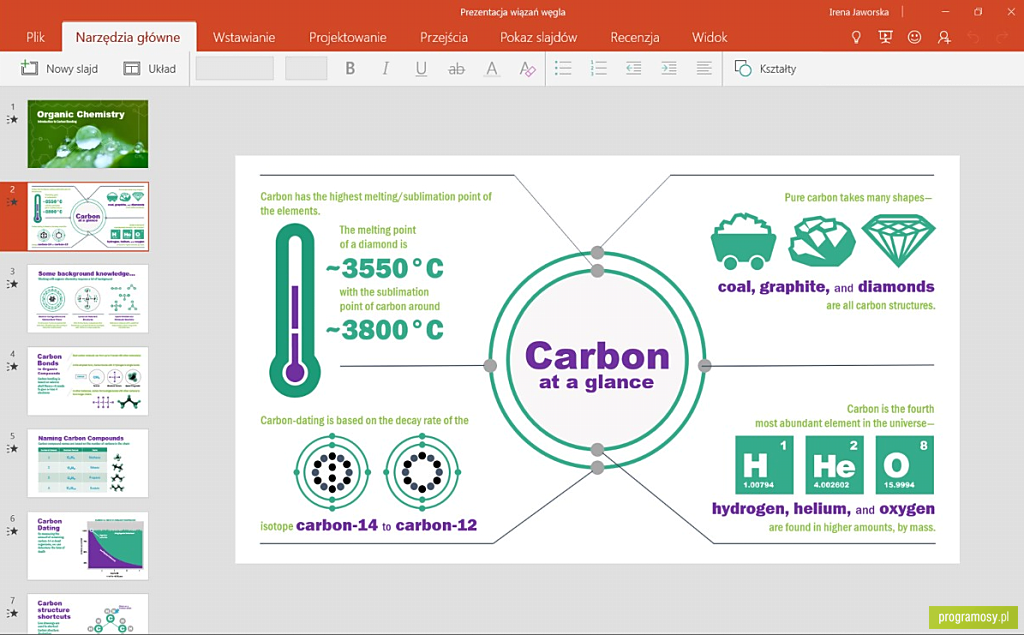Select the Recenzja tab
Screen dimensions: 1024x635
point(634,37)
